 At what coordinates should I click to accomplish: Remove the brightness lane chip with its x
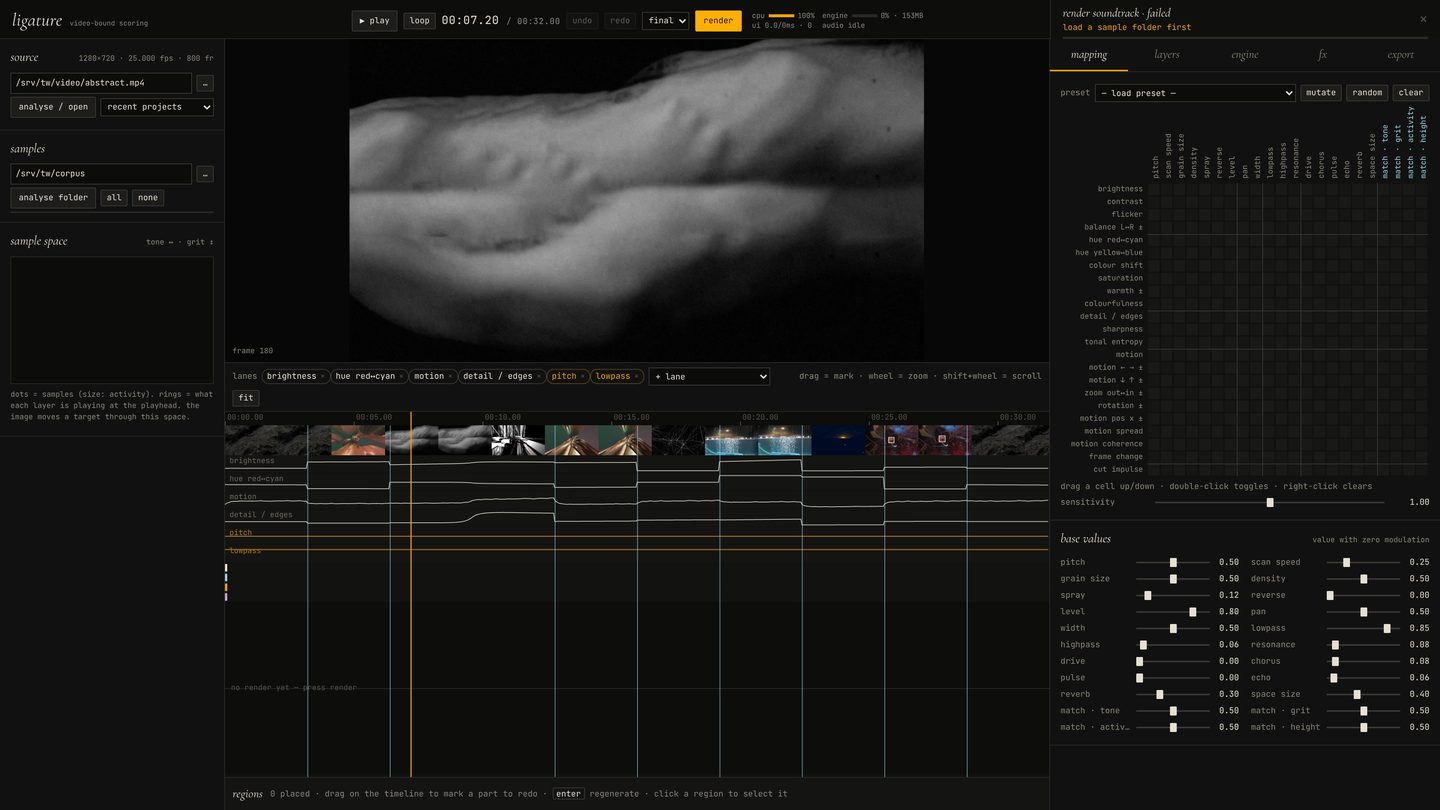click(322, 377)
